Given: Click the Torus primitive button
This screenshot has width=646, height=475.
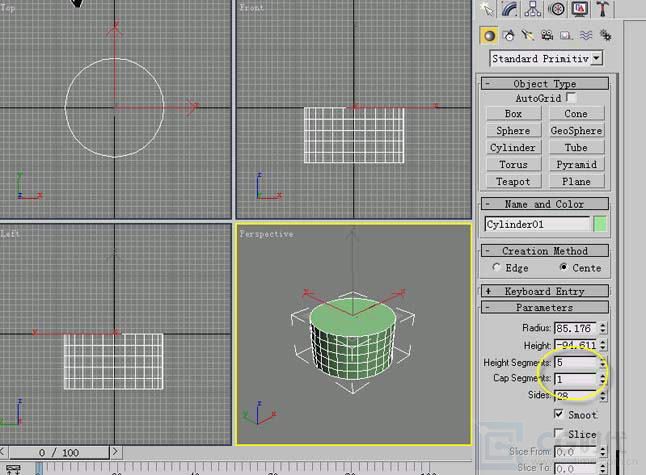Looking at the screenshot, I should point(514,164).
